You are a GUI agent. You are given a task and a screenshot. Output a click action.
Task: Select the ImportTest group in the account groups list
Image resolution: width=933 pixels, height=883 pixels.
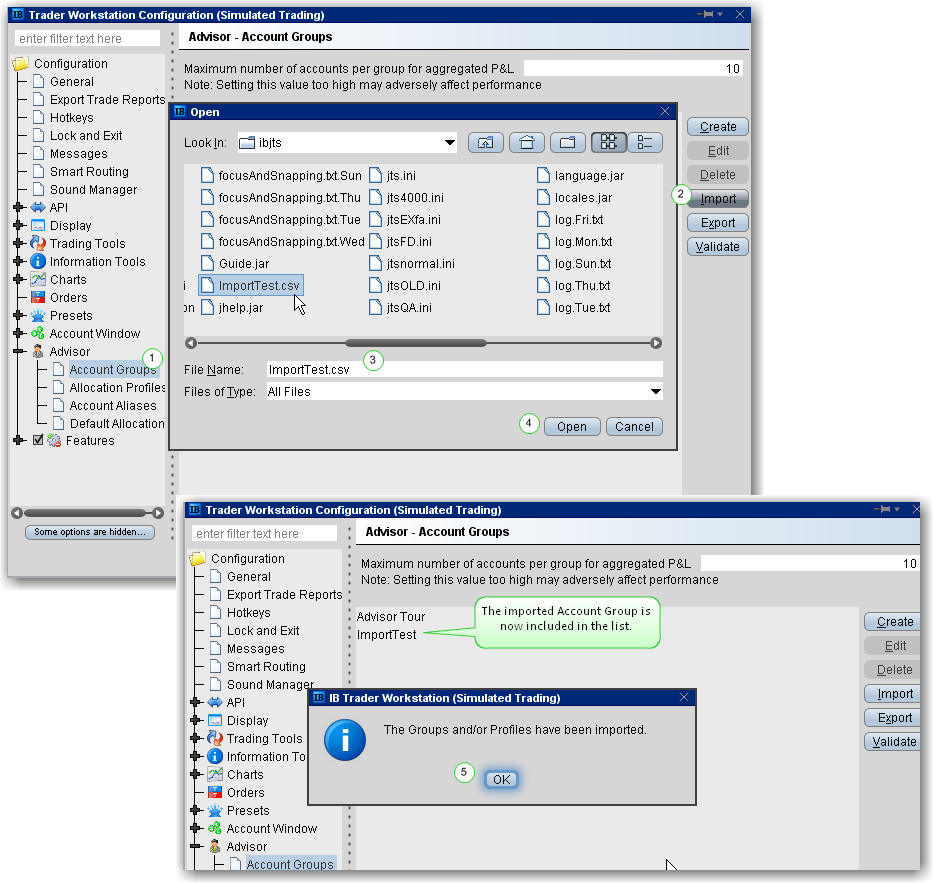click(387, 635)
